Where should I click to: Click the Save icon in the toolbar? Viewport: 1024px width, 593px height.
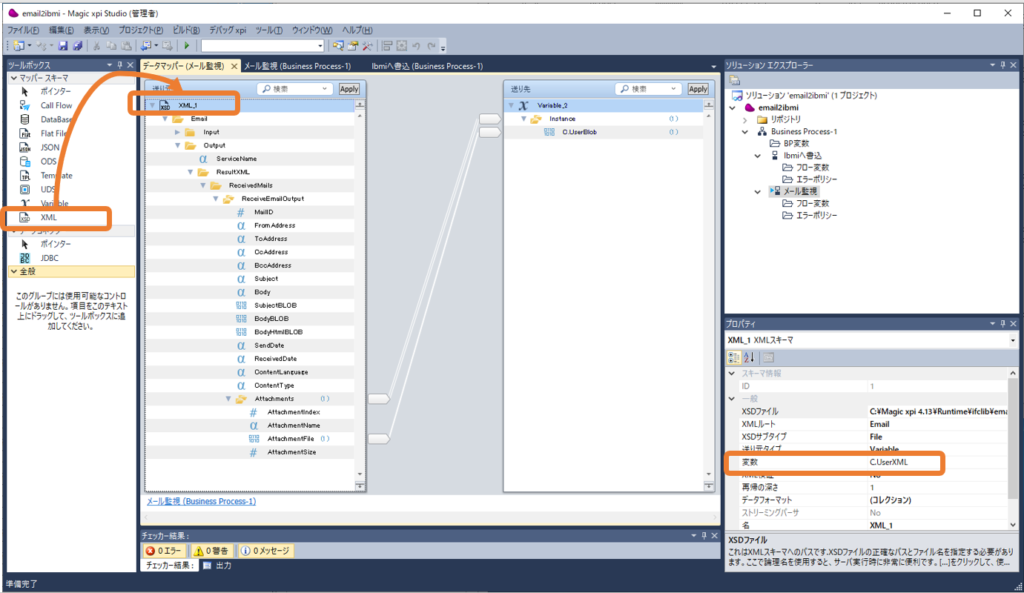pos(63,46)
